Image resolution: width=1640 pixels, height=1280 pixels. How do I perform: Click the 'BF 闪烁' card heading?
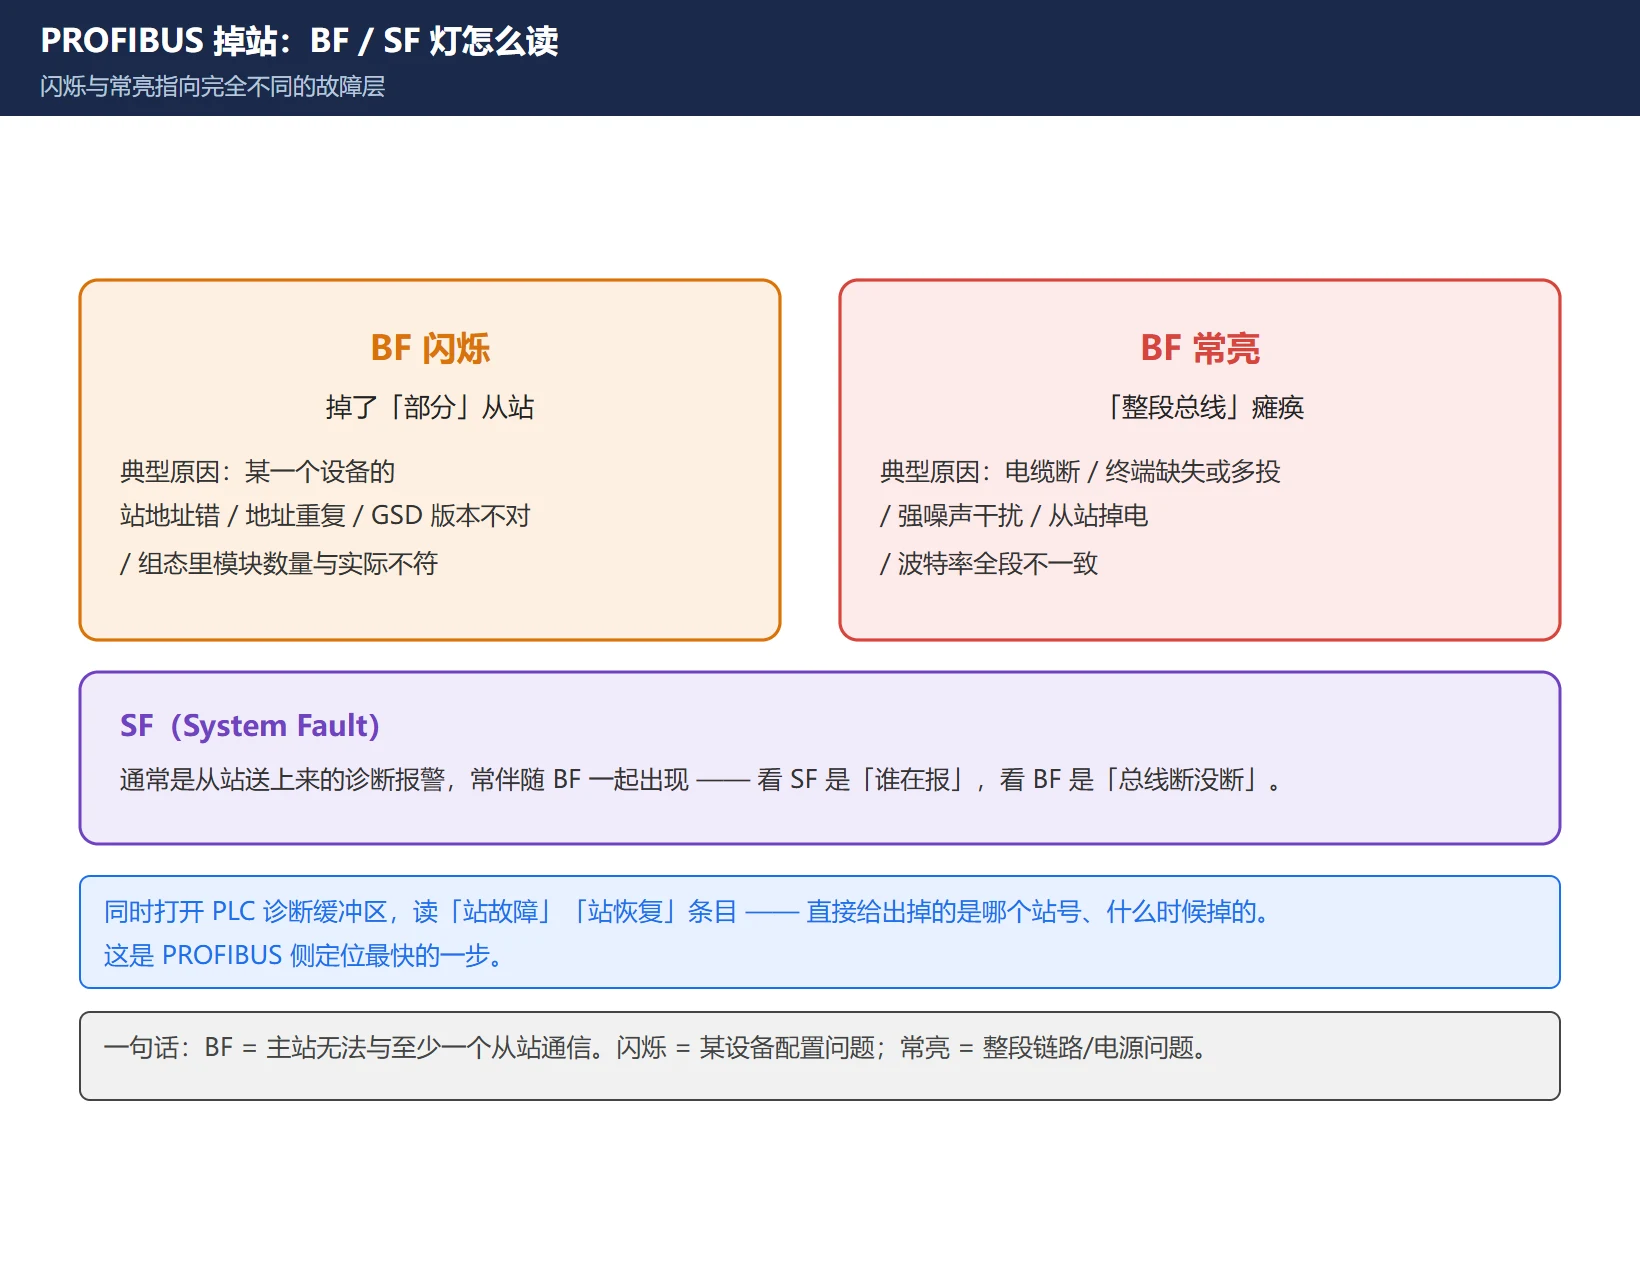point(430,348)
